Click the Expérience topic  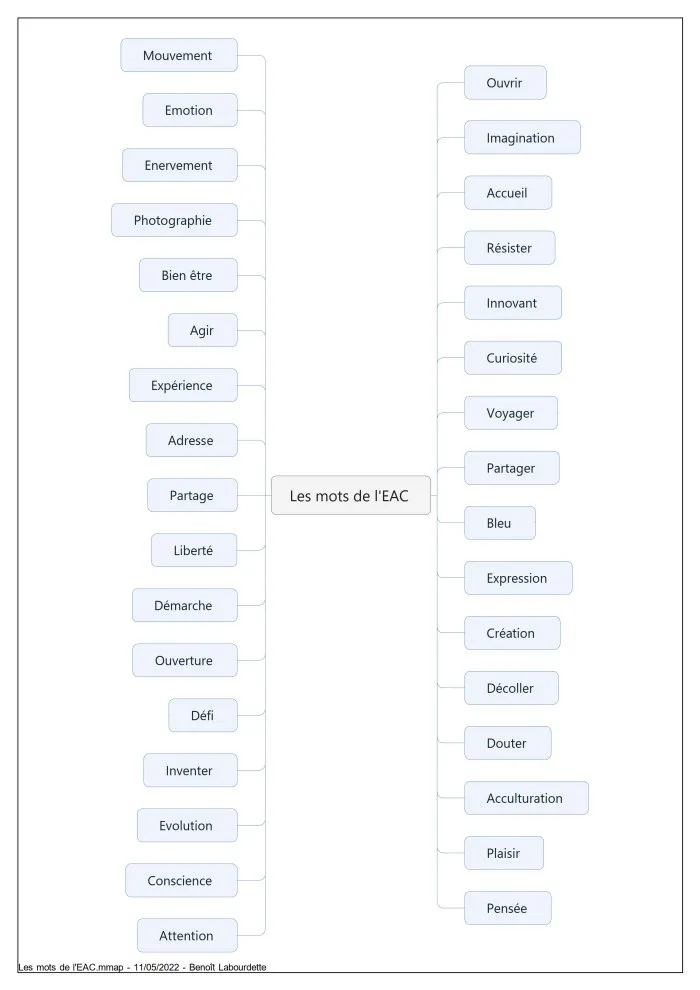tap(184, 385)
